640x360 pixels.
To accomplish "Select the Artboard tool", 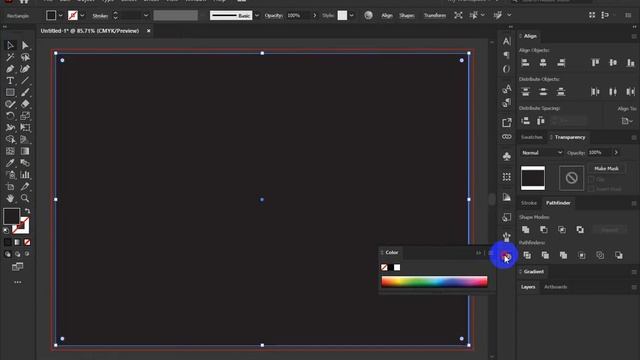I will (10, 187).
